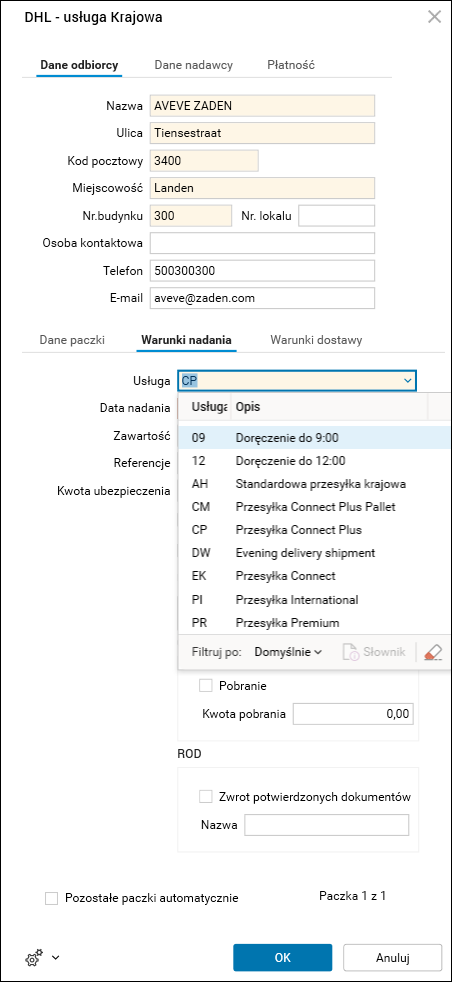Open the Płatność tab
The width and height of the screenshot is (452, 982).
pyautogui.click(x=291, y=65)
